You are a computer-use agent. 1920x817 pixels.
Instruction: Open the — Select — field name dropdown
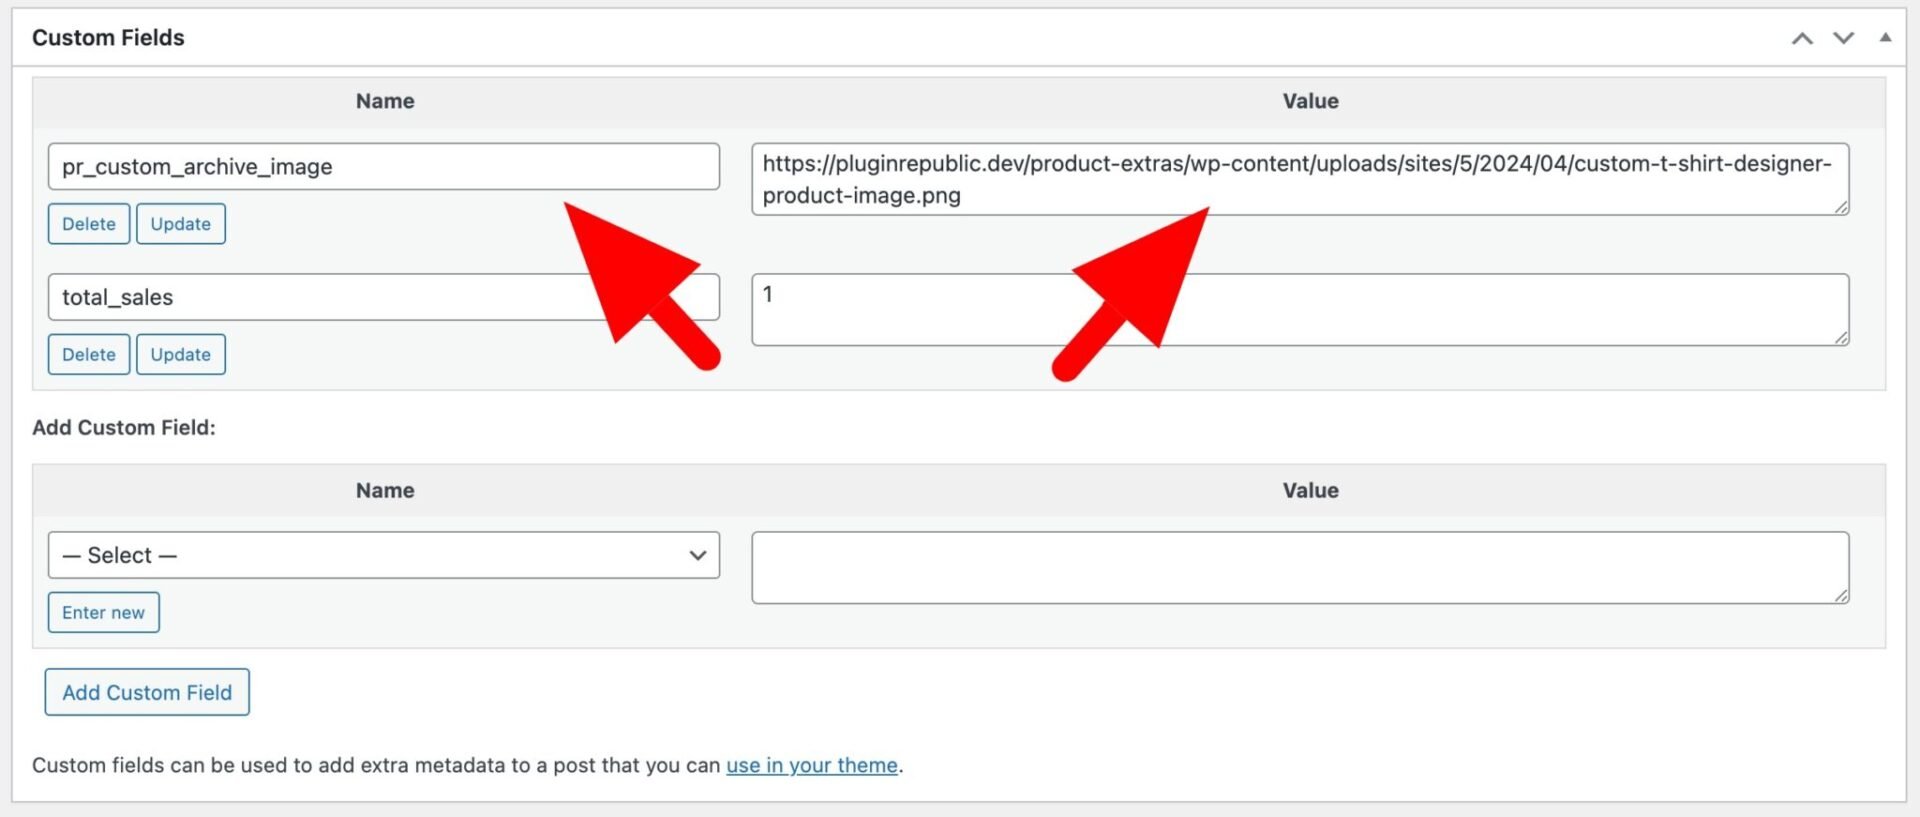point(384,555)
